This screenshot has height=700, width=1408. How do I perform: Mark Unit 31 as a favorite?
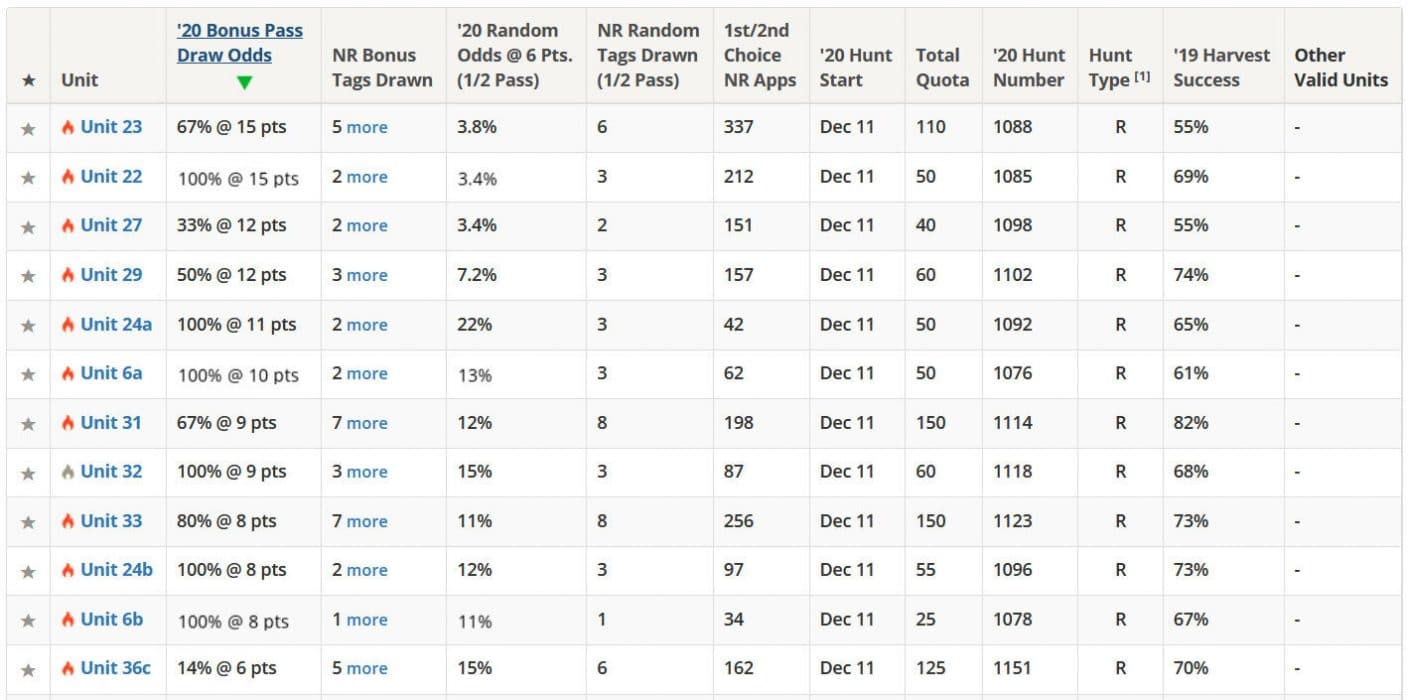click(x=28, y=424)
